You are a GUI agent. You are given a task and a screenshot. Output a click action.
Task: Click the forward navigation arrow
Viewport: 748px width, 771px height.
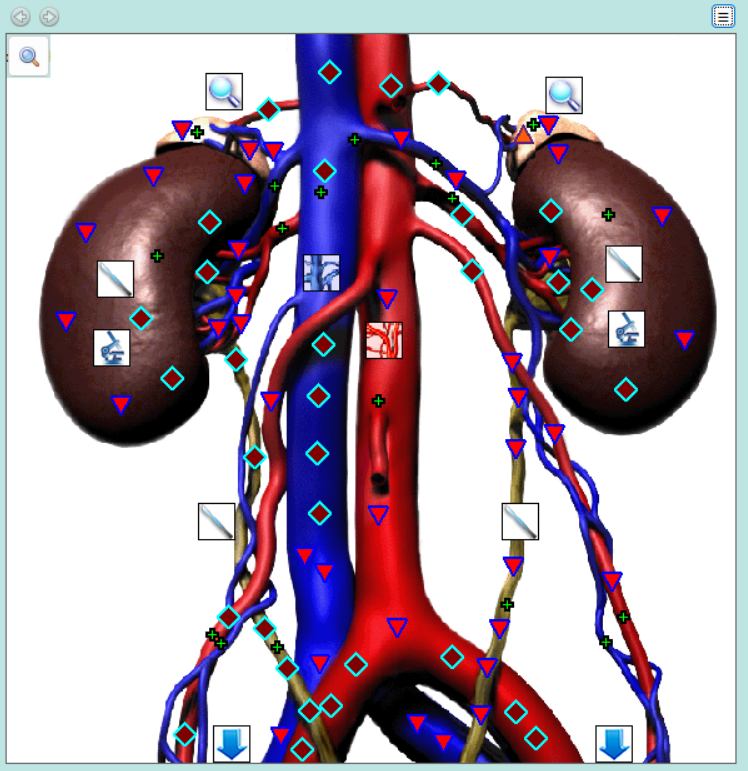(x=48, y=17)
